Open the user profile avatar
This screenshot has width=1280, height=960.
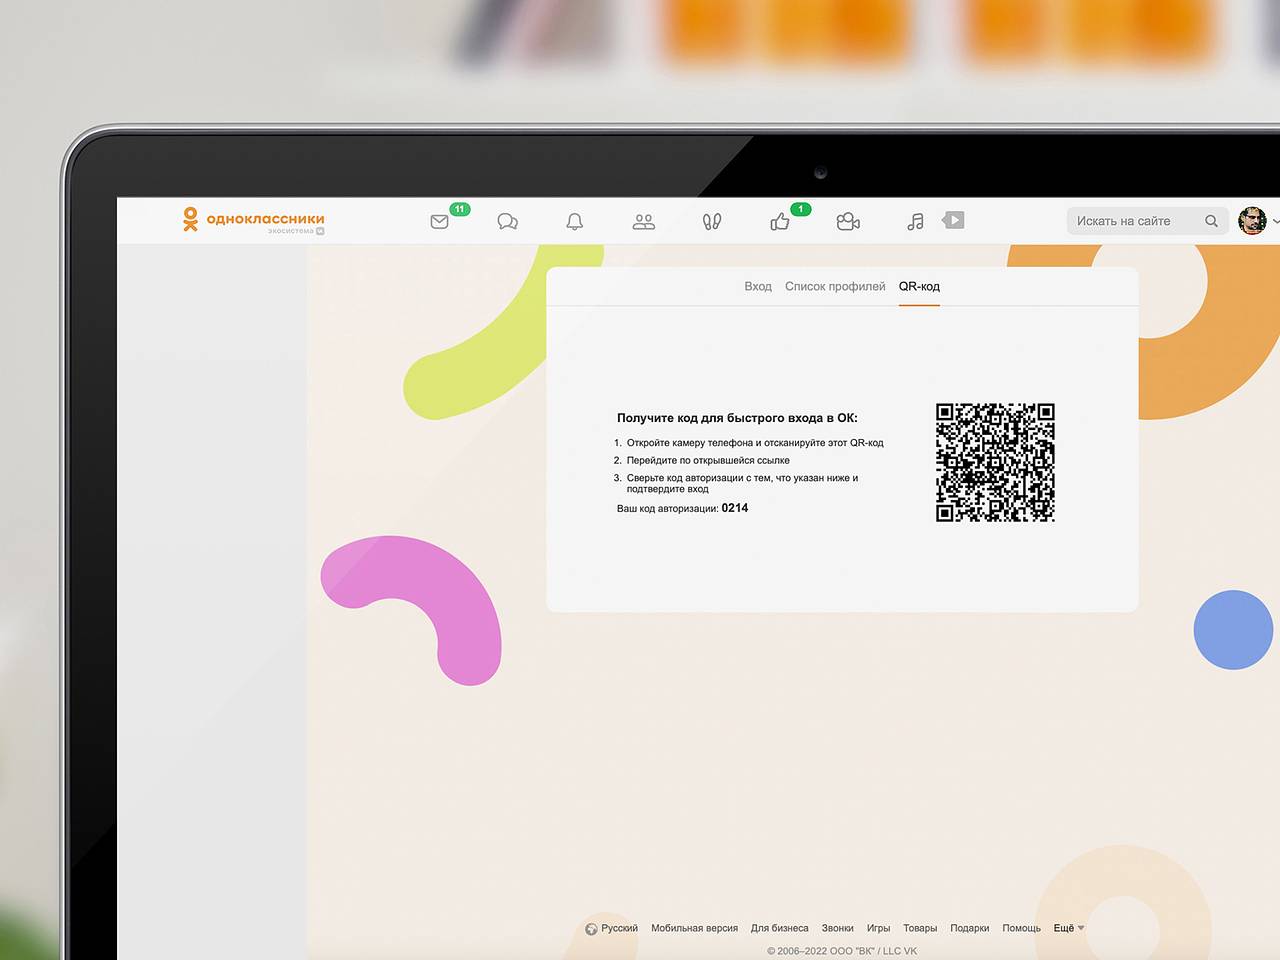point(1252,221)
